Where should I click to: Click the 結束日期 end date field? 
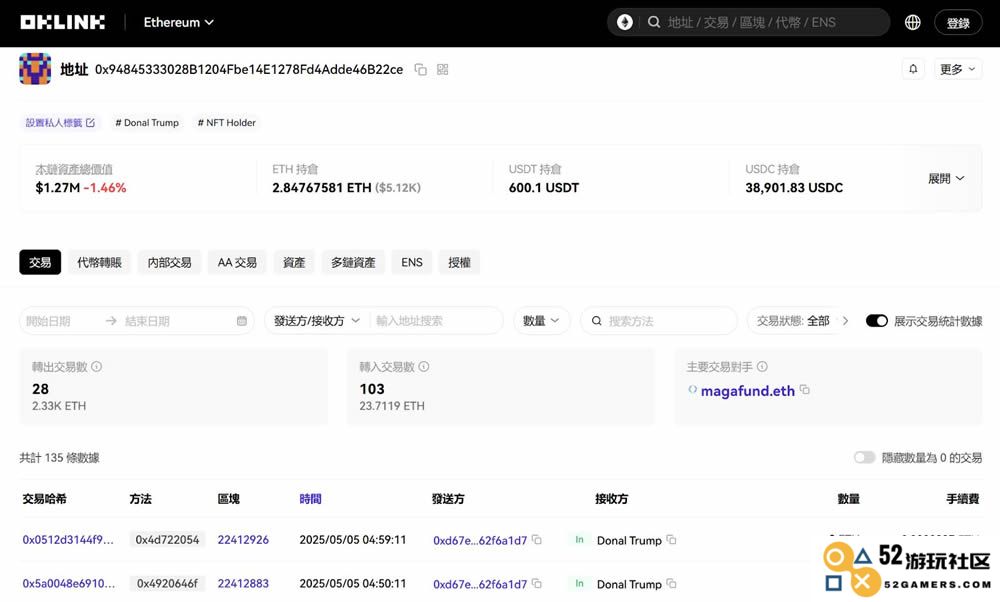point(147,321)
